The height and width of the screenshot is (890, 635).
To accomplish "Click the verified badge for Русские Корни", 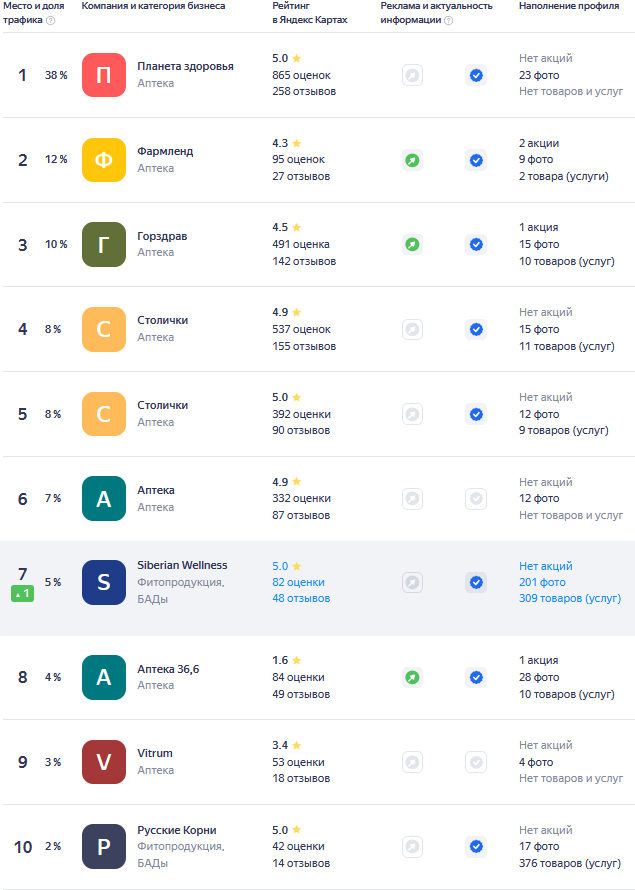I will (476, 846).
